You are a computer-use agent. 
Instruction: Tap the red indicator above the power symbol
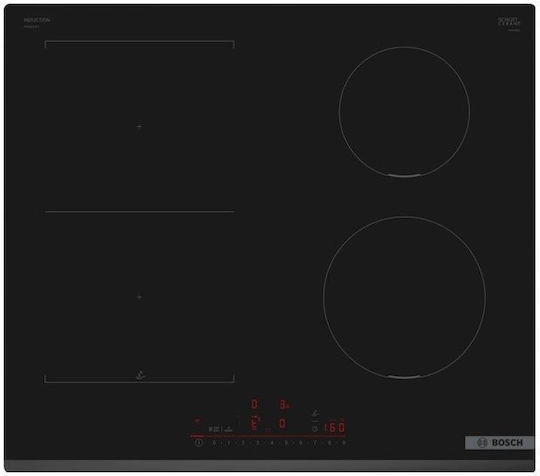tap(197, 421)
